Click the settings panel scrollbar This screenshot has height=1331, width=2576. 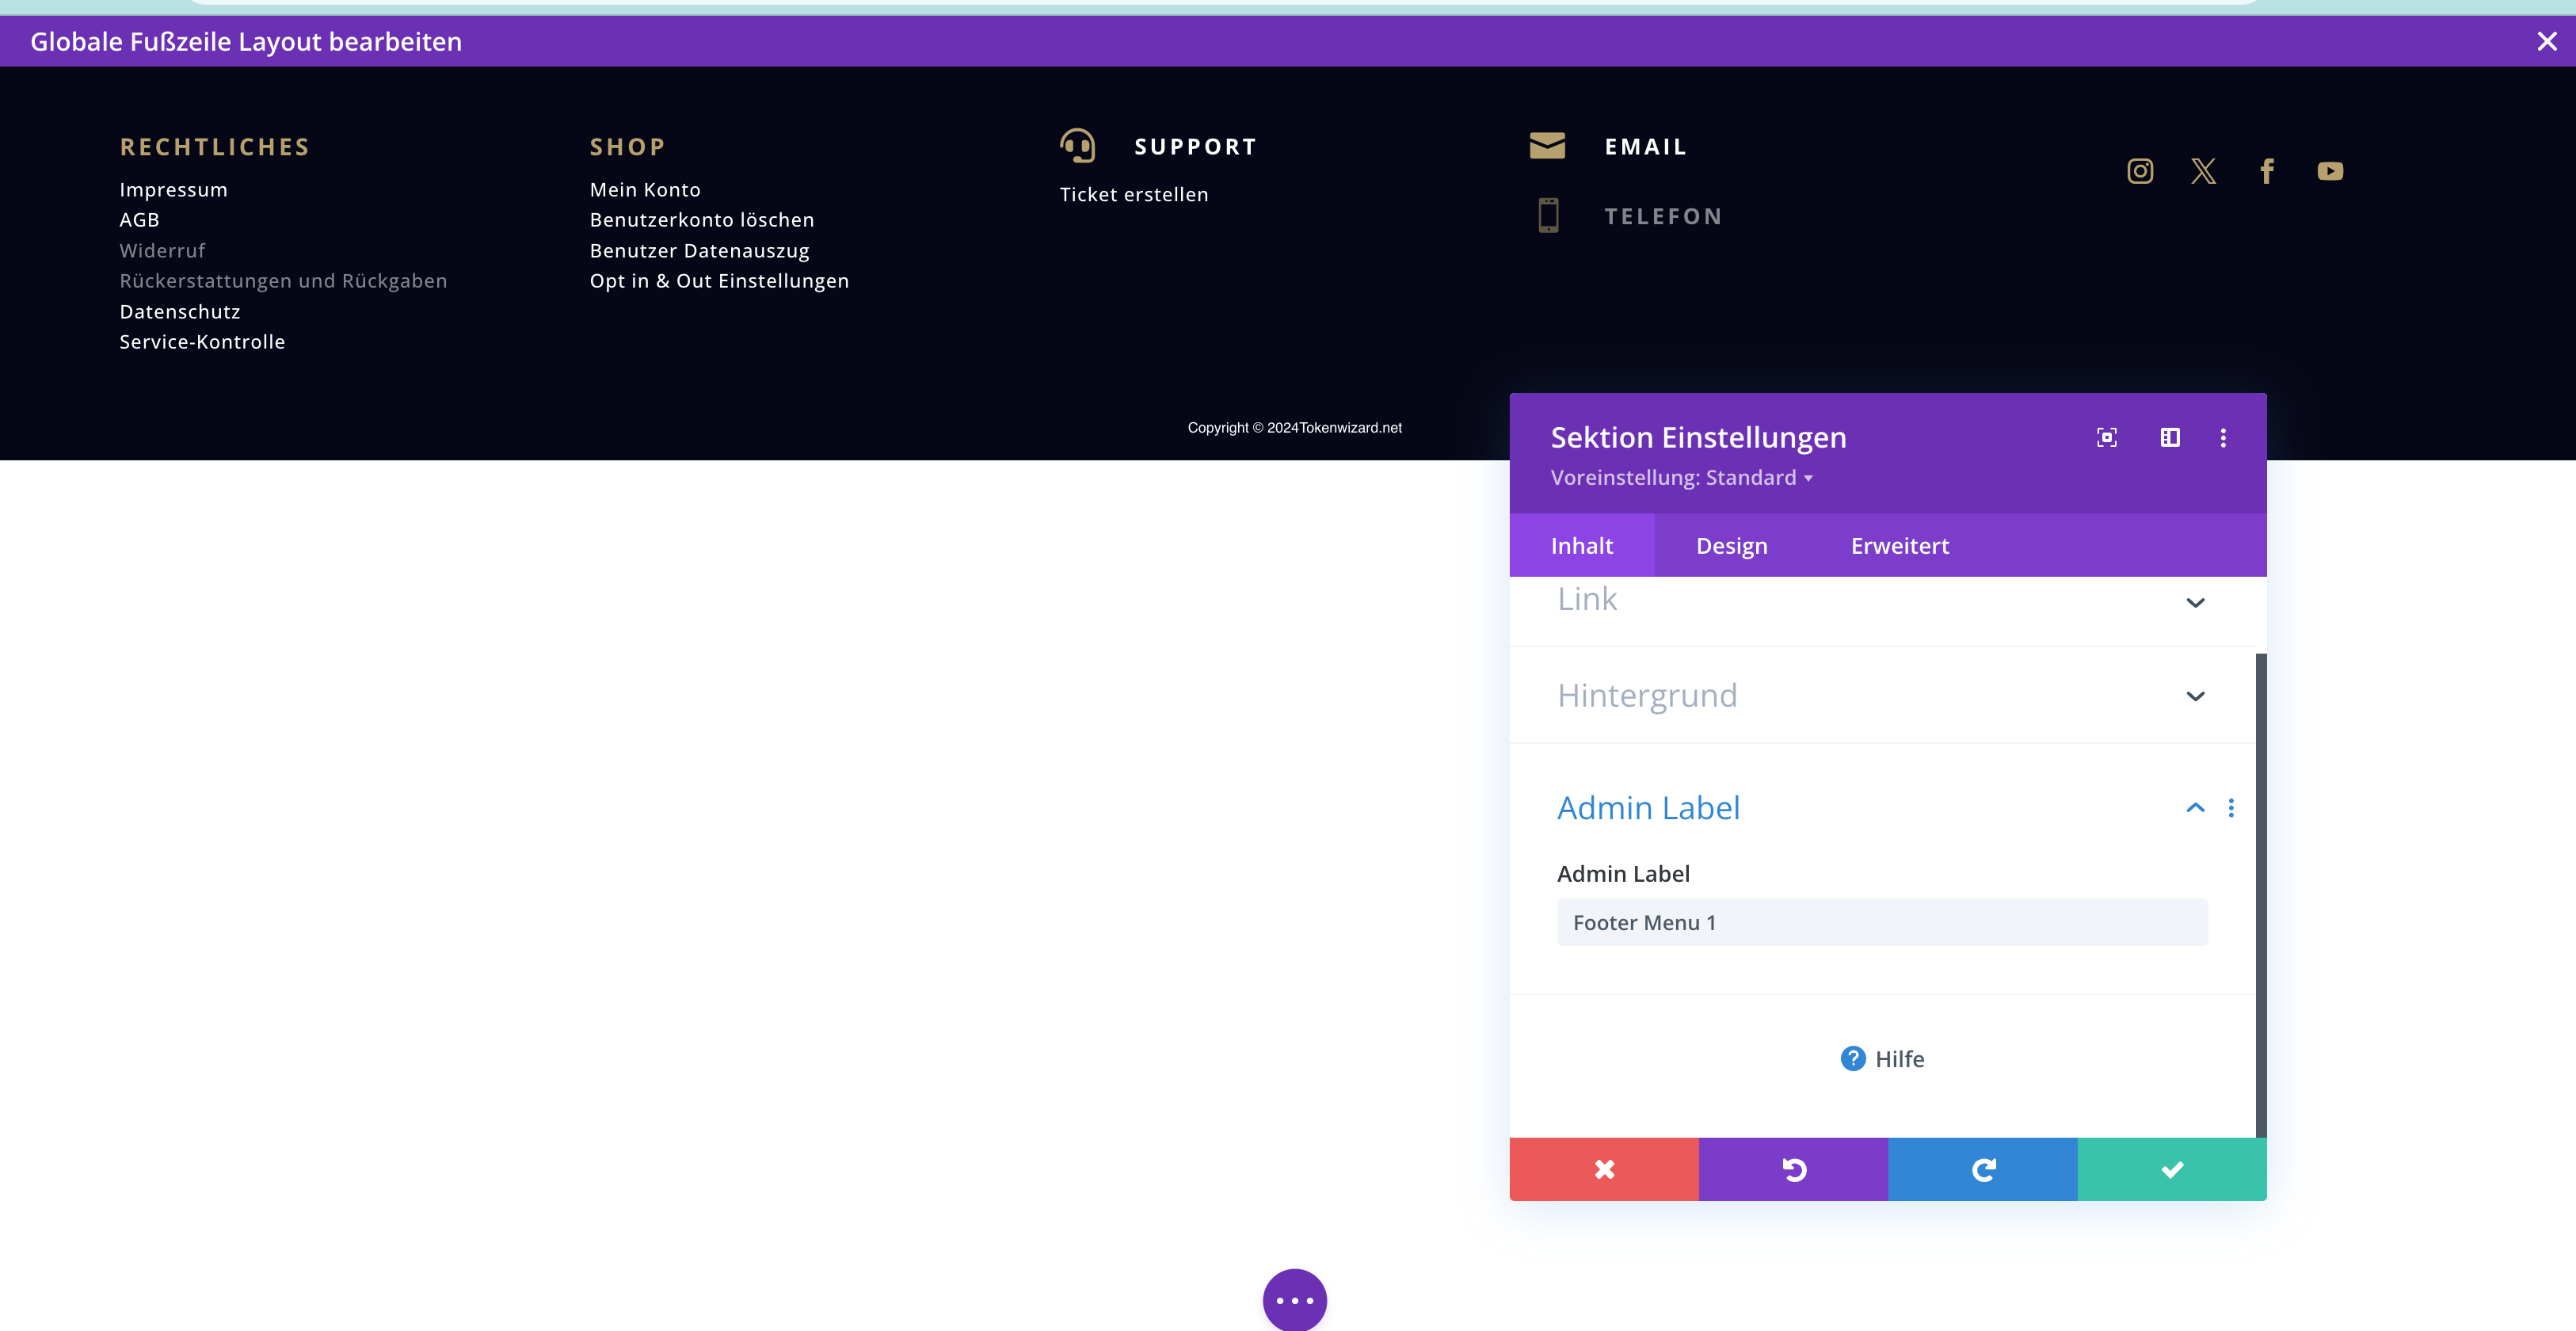(x=2261, y=895)
